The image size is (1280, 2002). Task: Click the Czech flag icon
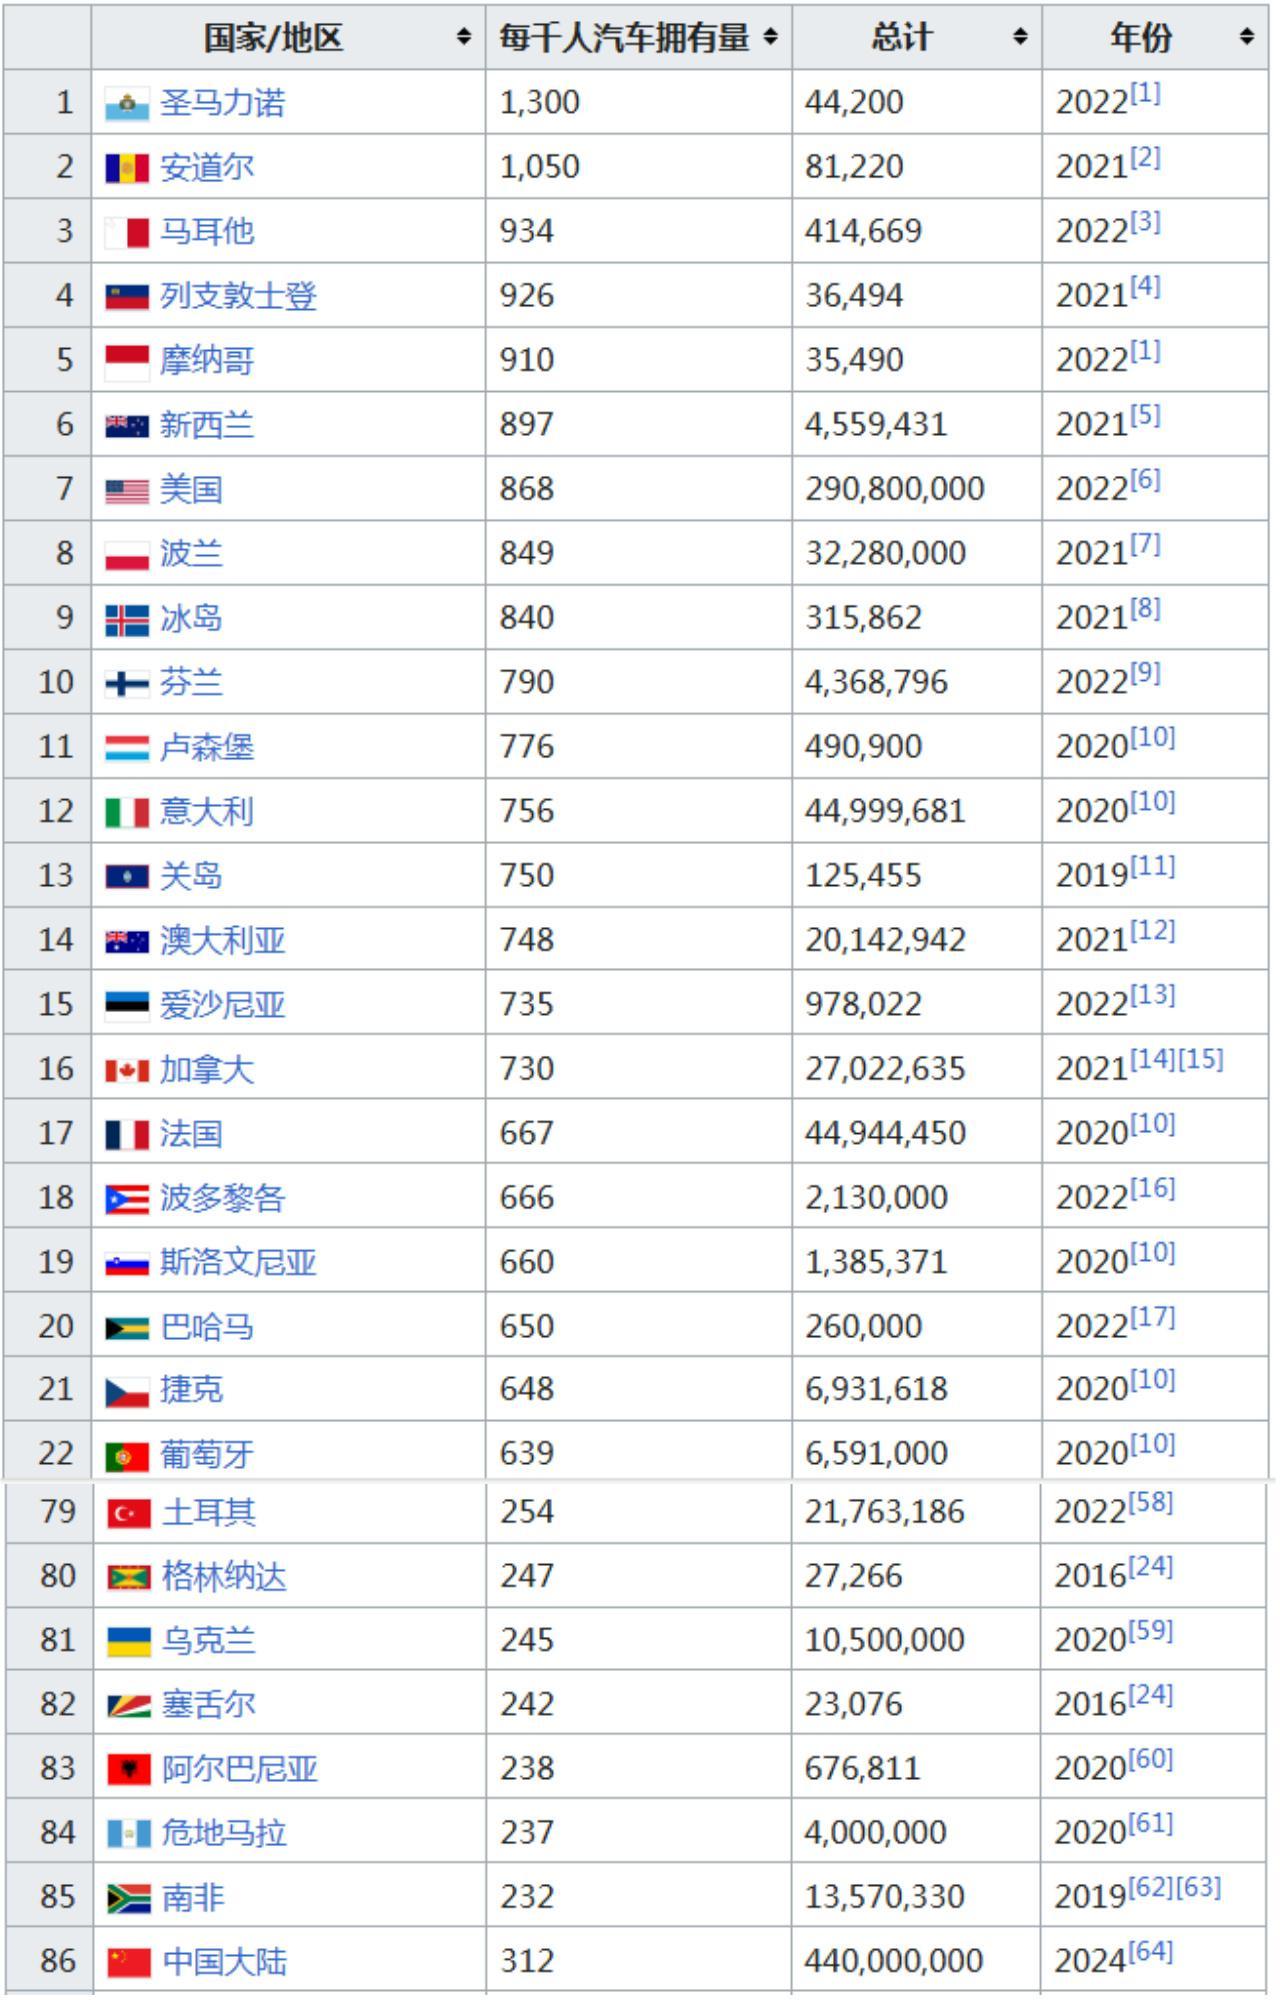(x=127, y=1392)
